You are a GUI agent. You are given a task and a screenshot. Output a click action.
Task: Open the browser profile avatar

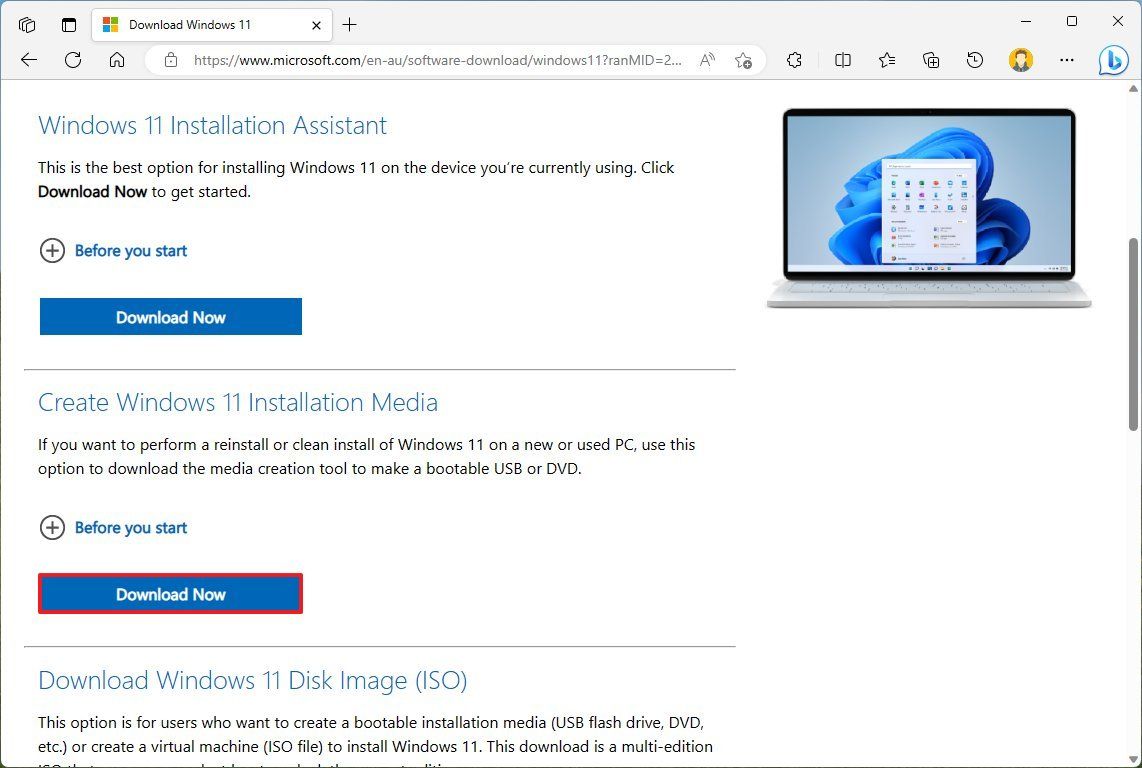click(1020, 60)
